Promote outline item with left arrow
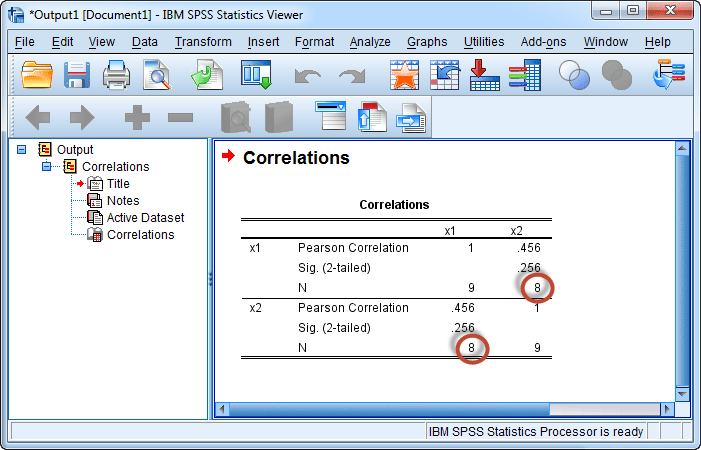This screenshot has height=450, width=701. pyautogui.click(x=38, y=117)
